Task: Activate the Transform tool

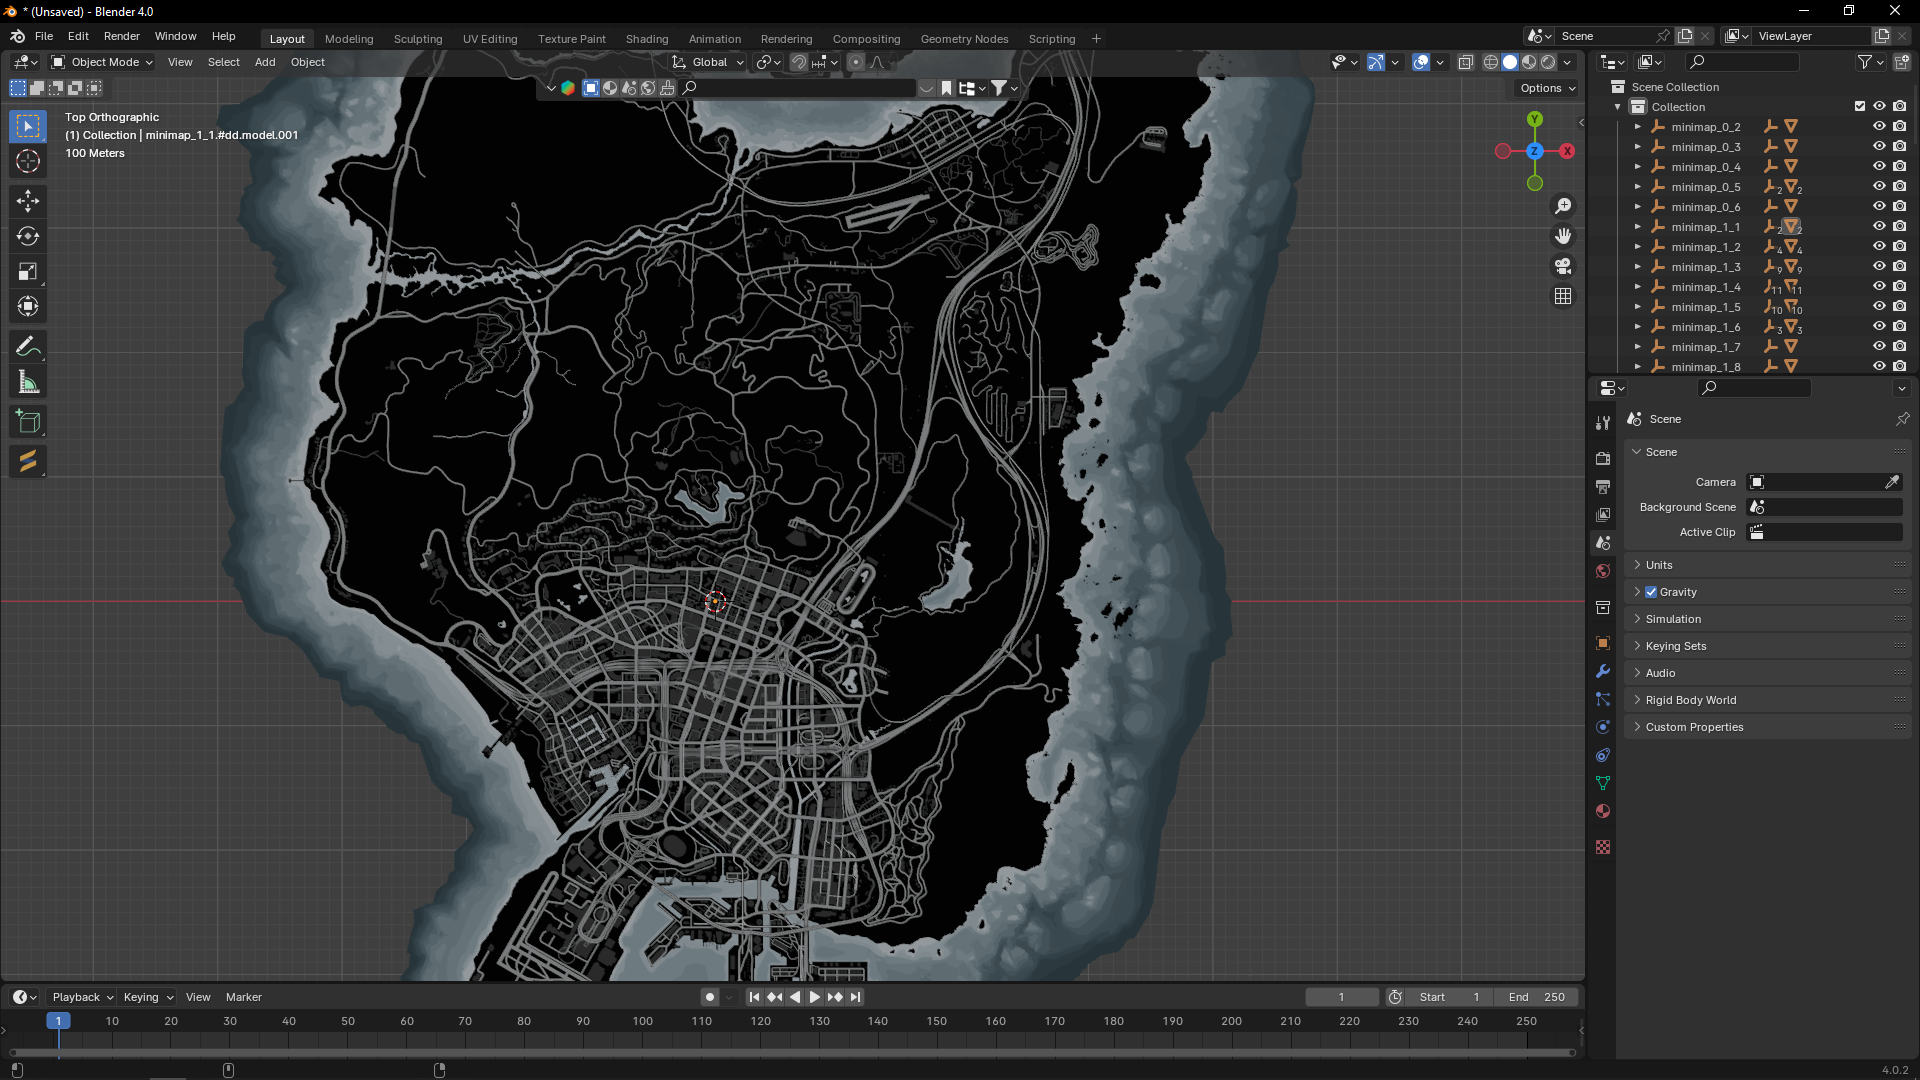Action: click(28, 306)
